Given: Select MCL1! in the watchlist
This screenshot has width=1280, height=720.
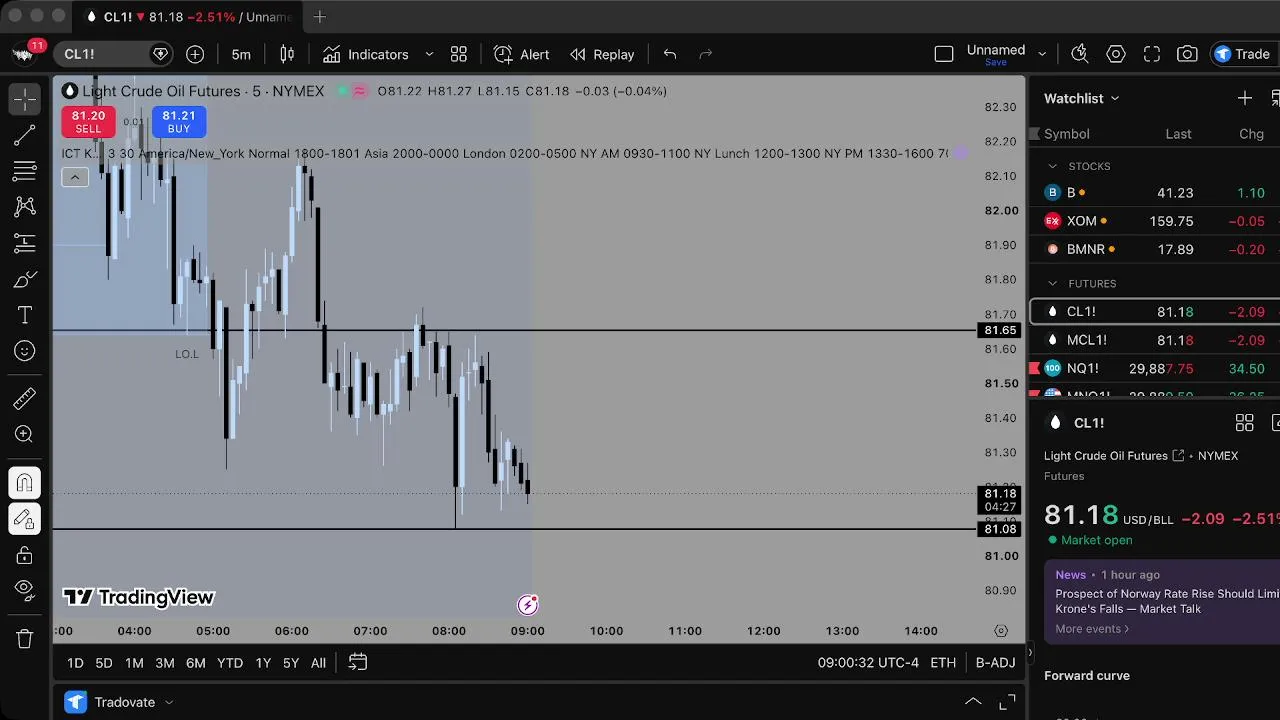Looking at the screenshot, I should [1155, 340].
